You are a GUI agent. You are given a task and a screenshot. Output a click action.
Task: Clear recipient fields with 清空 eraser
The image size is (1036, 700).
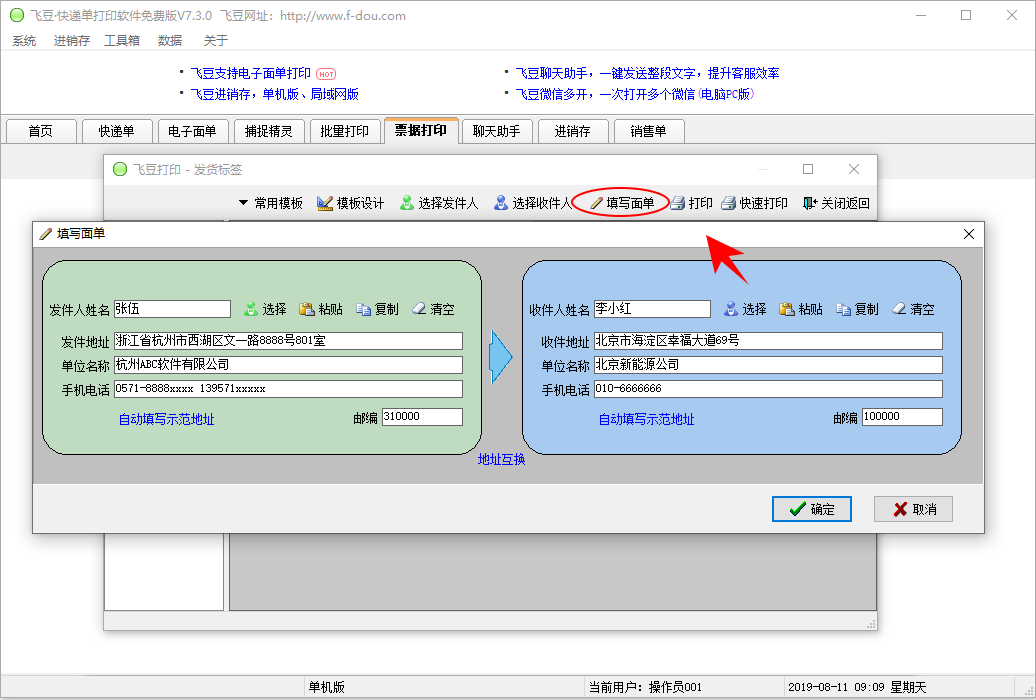point(900,310)
